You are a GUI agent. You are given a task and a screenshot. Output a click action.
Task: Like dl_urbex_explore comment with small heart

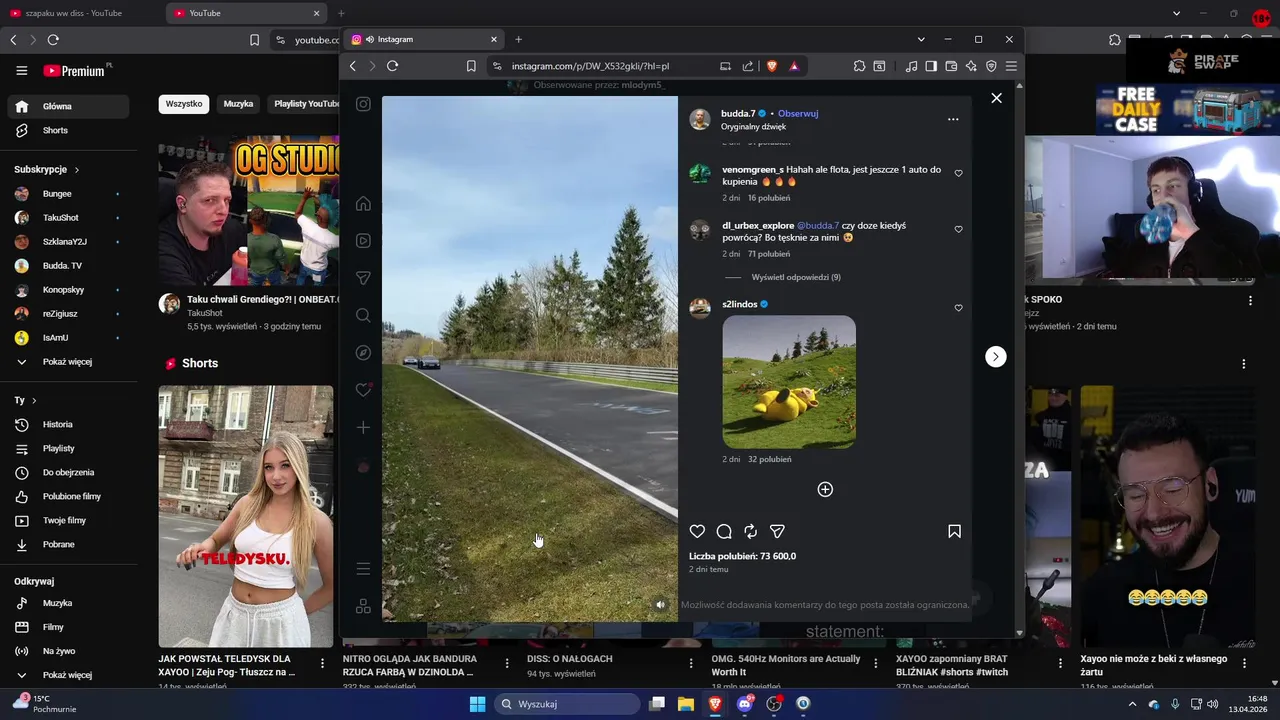958,229
